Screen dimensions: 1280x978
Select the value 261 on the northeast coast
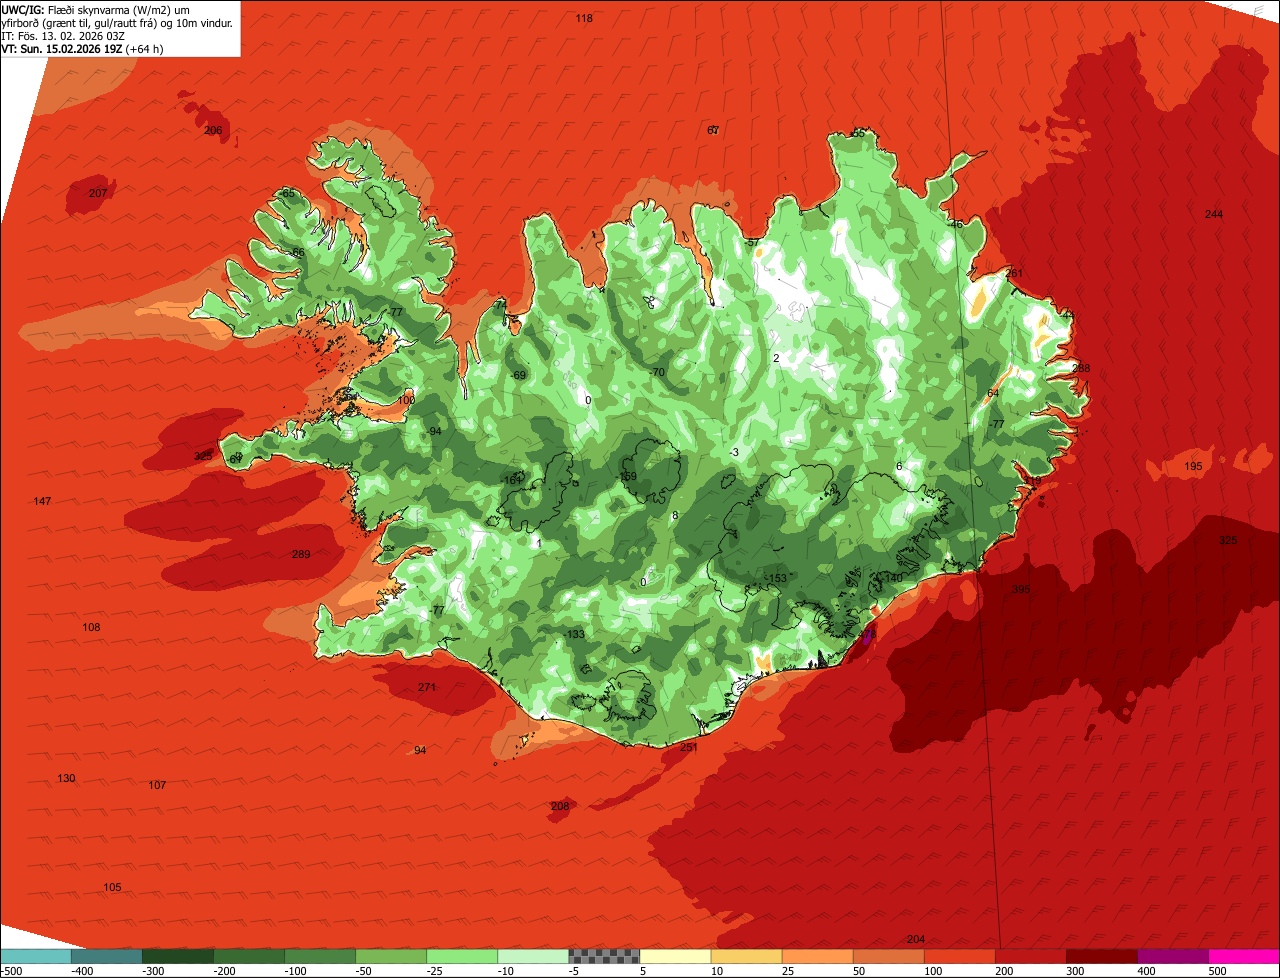pos(1014,273)
